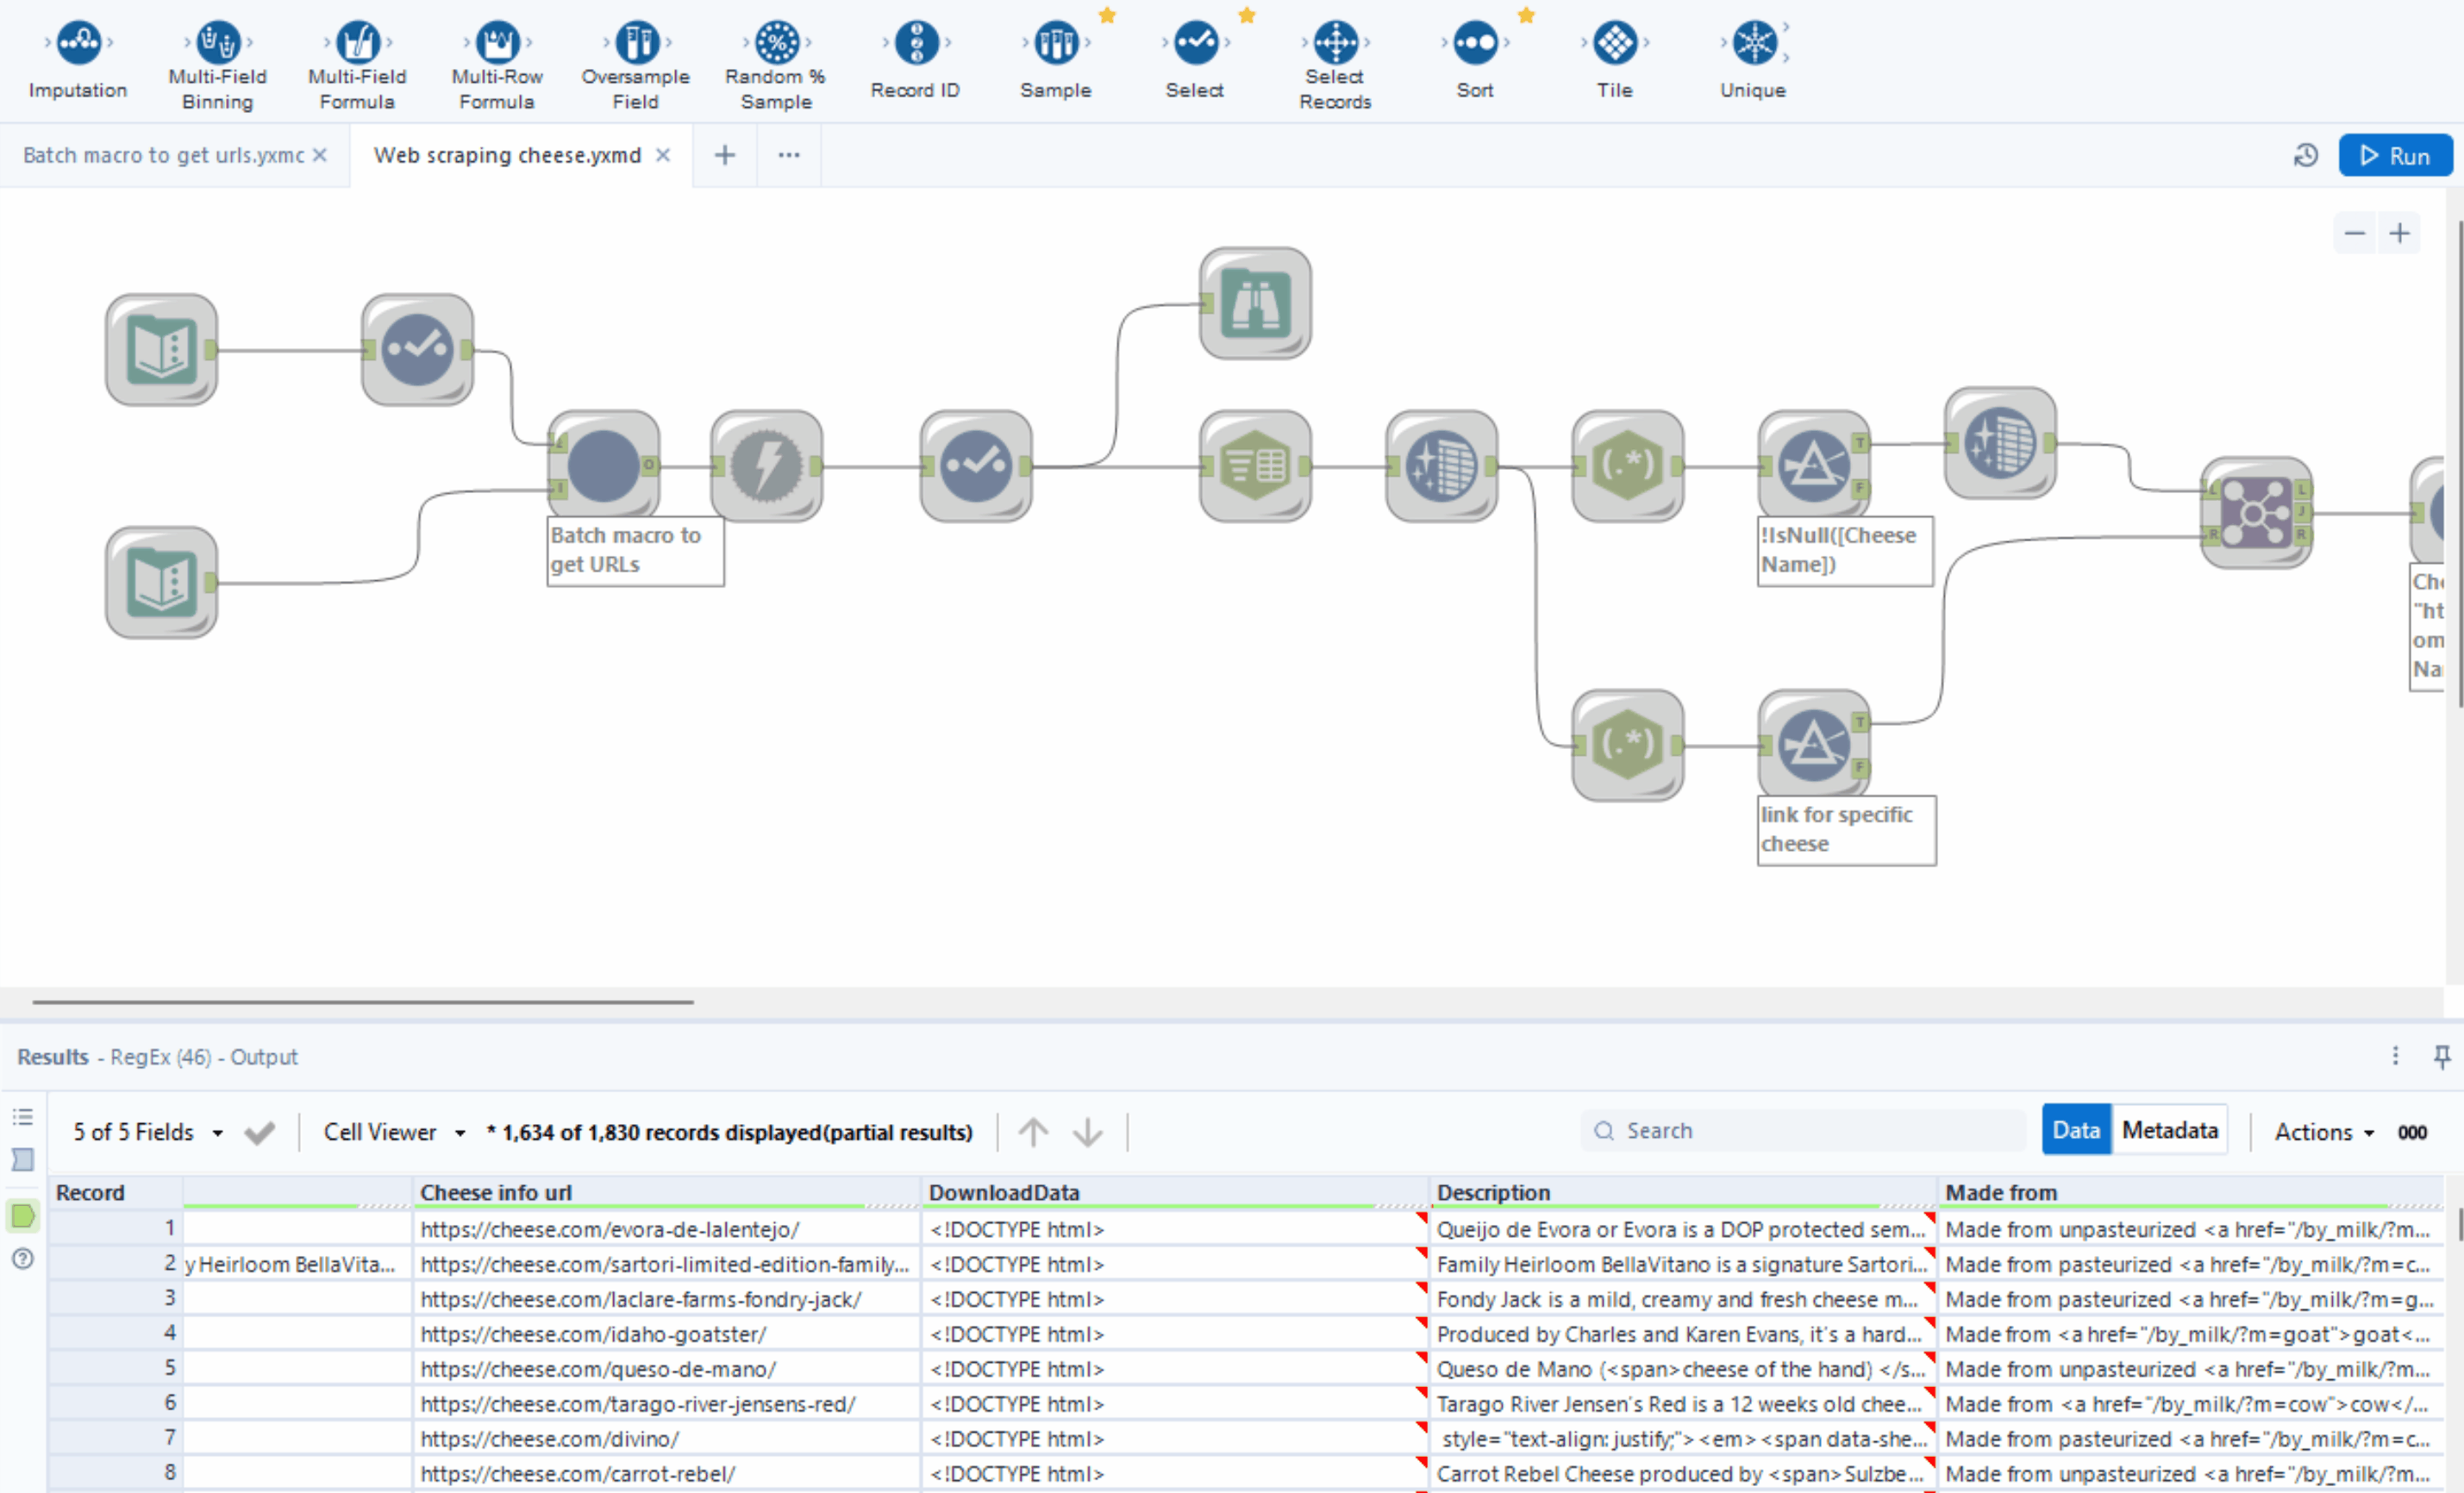Run the workflow

[2395, 156]
